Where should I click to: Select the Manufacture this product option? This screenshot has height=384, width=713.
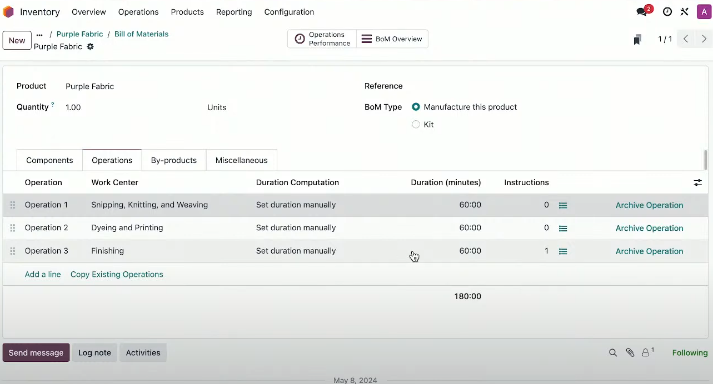pos(416,107)
